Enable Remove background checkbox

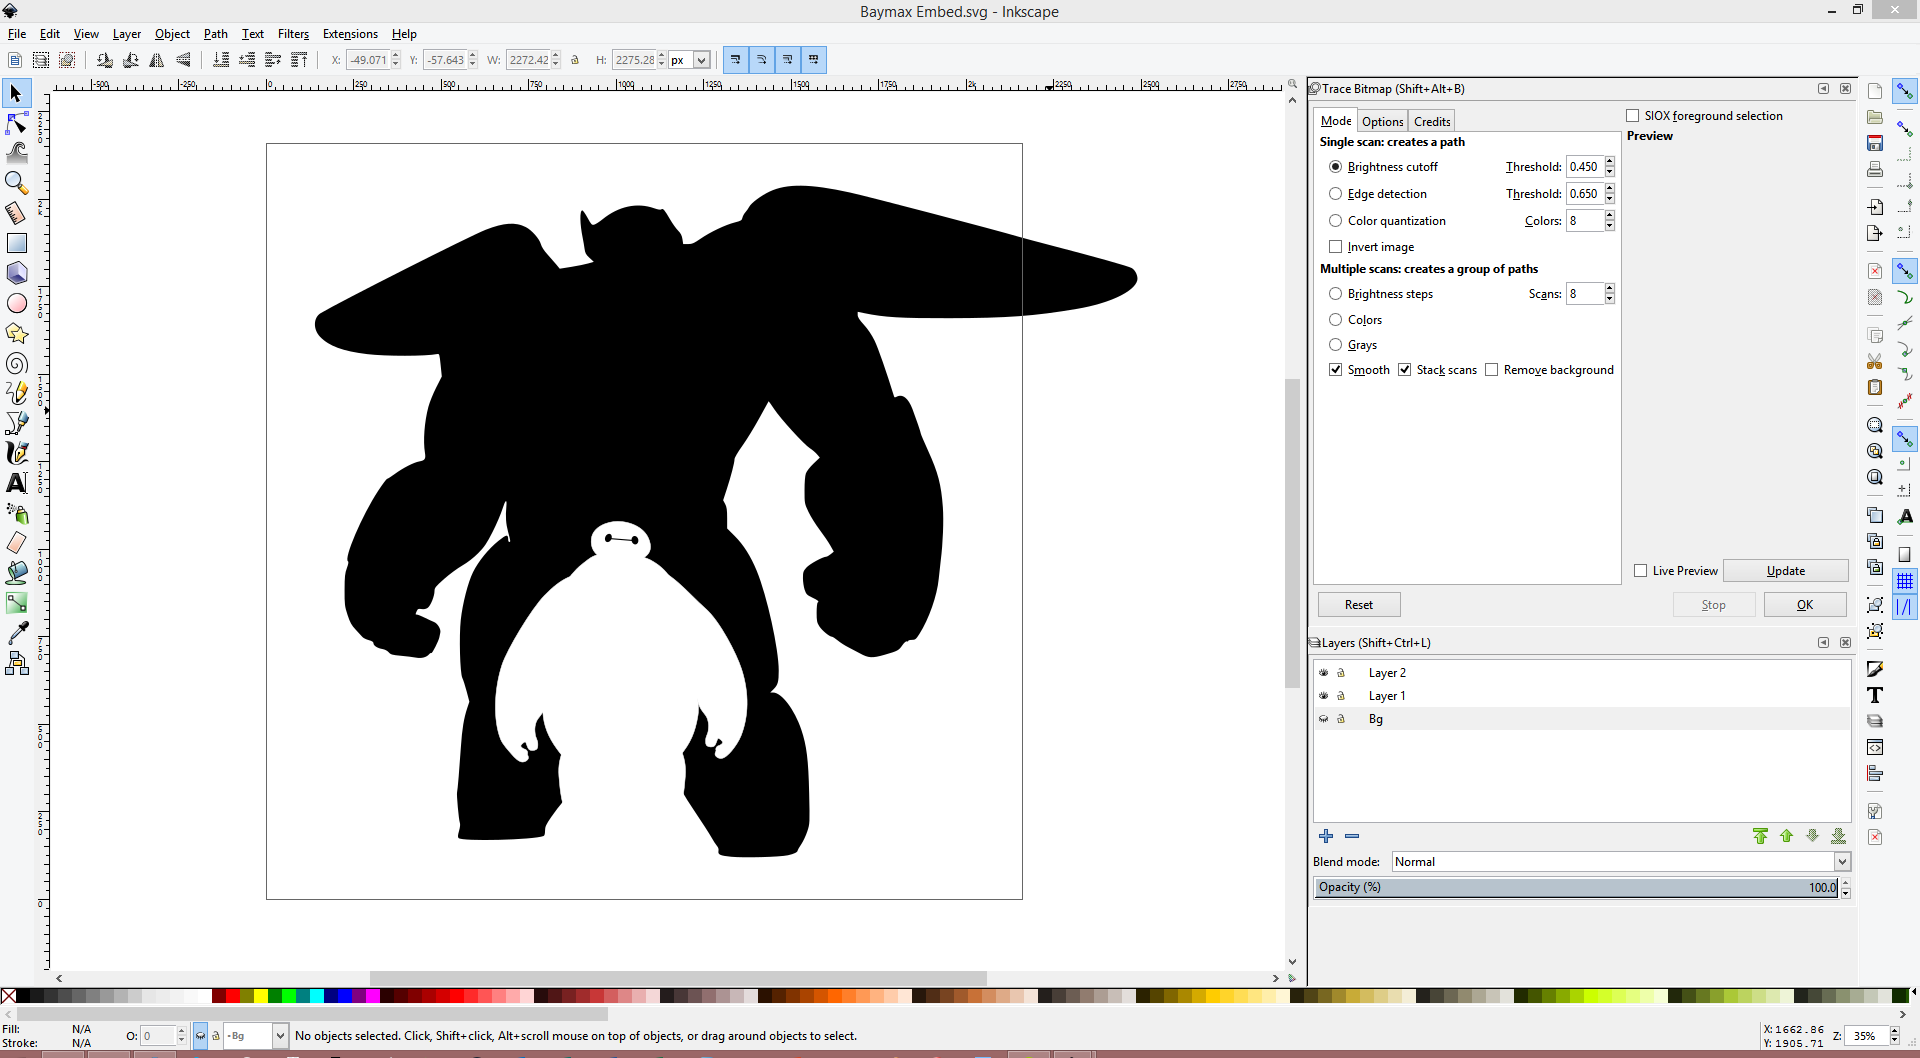pyautogui.click(x=1491, y=370)
